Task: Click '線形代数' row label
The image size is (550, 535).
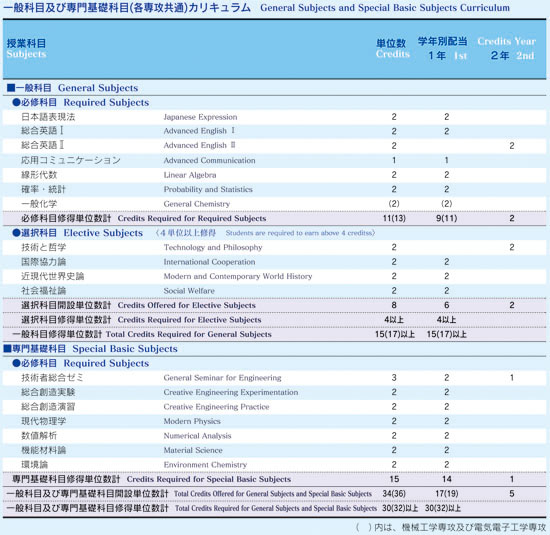Action: [x=39, y=175]
